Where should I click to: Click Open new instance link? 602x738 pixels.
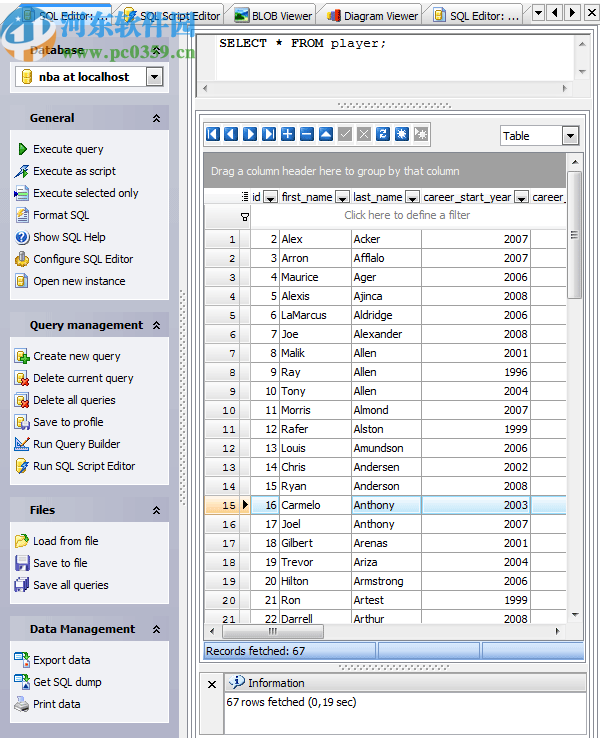pos(79,281)
